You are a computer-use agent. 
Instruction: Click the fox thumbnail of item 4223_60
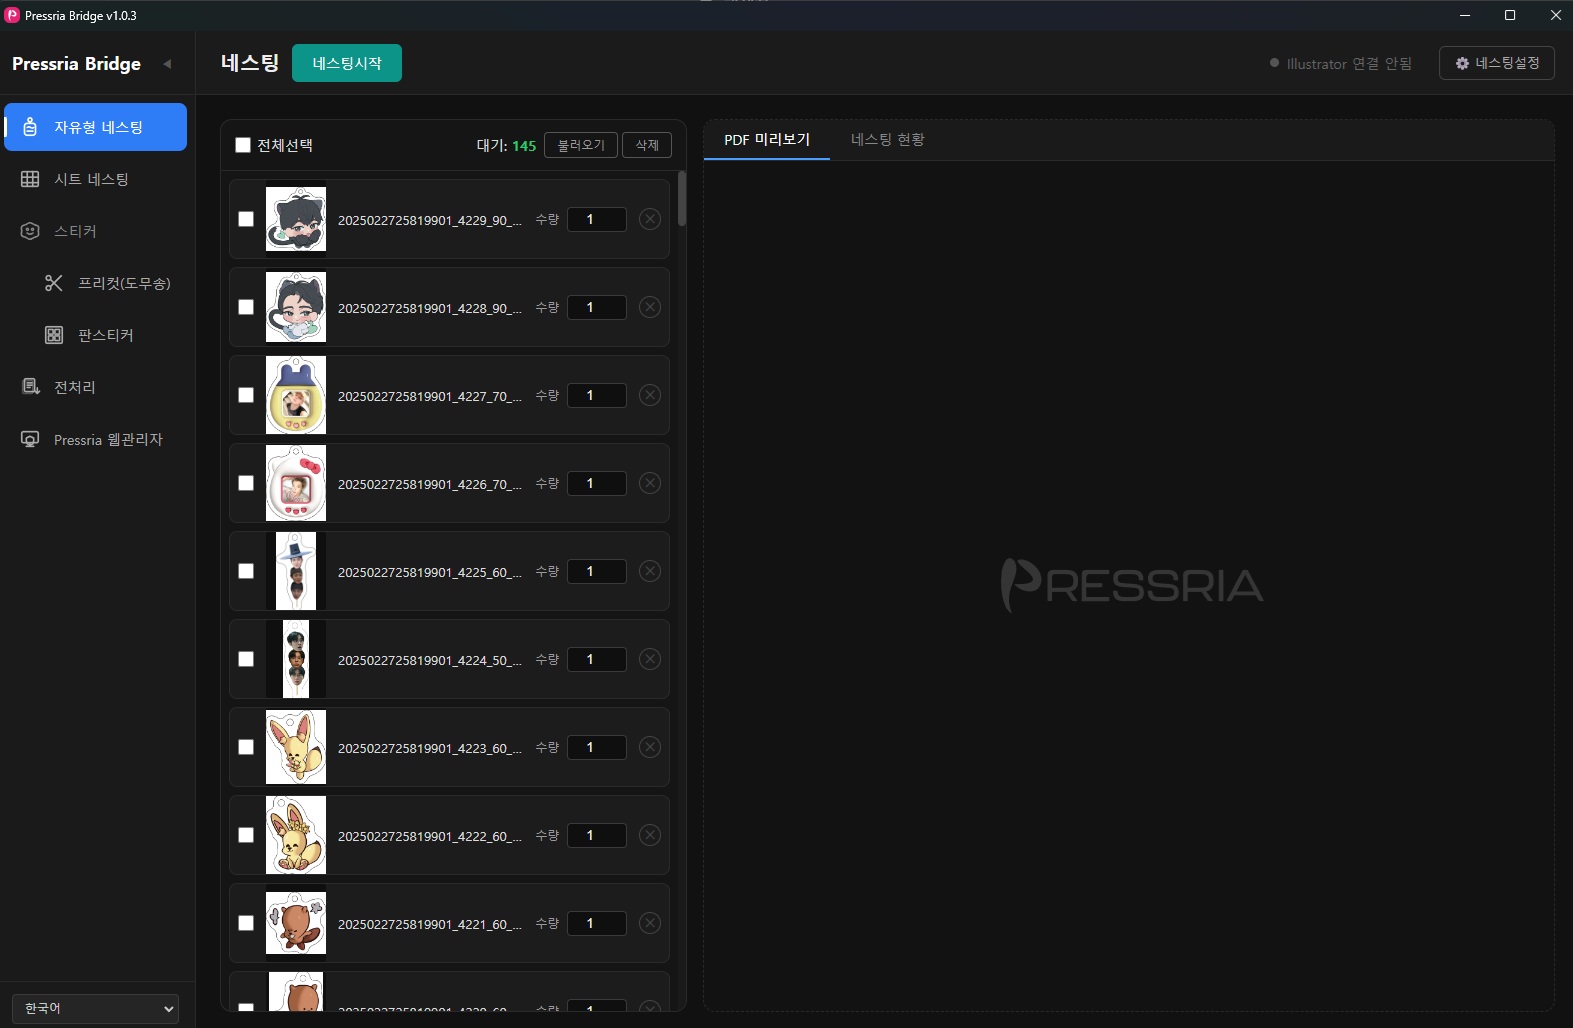pos(296,747)
